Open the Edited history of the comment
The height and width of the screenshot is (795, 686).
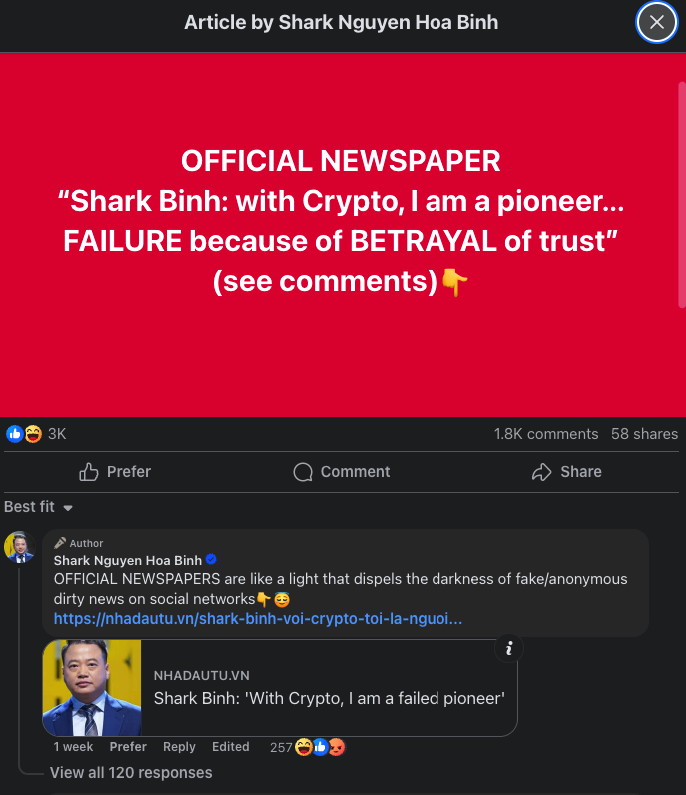(x=231, y=747)
